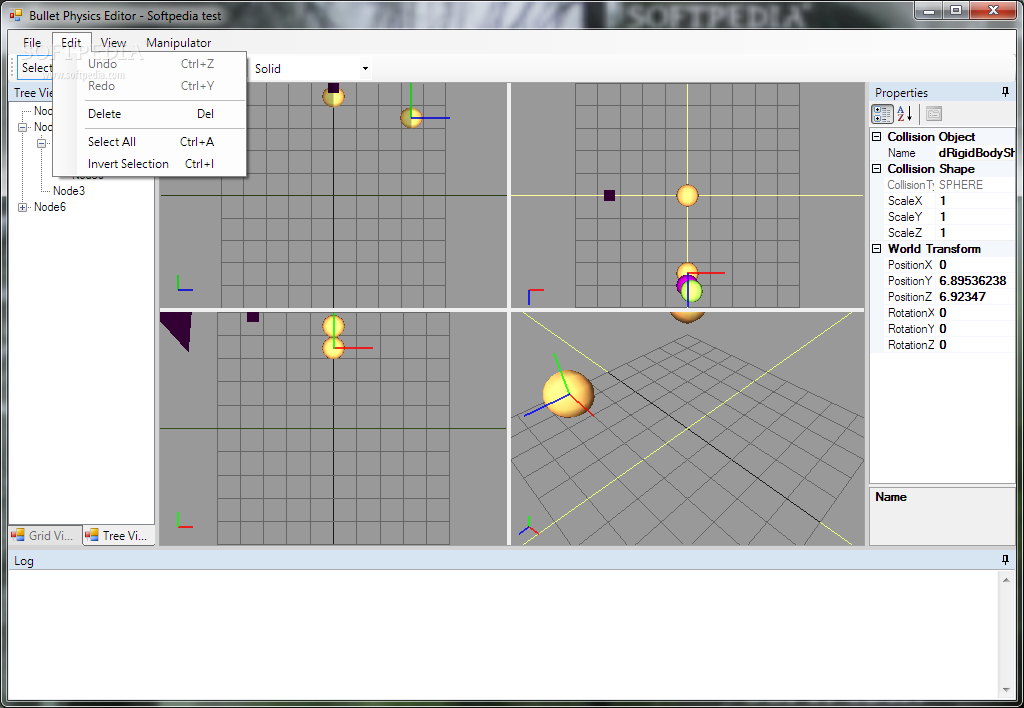Open the File menu
Image resolution: width=1024 pixels, height=708 pixels.
click(31, 42)
